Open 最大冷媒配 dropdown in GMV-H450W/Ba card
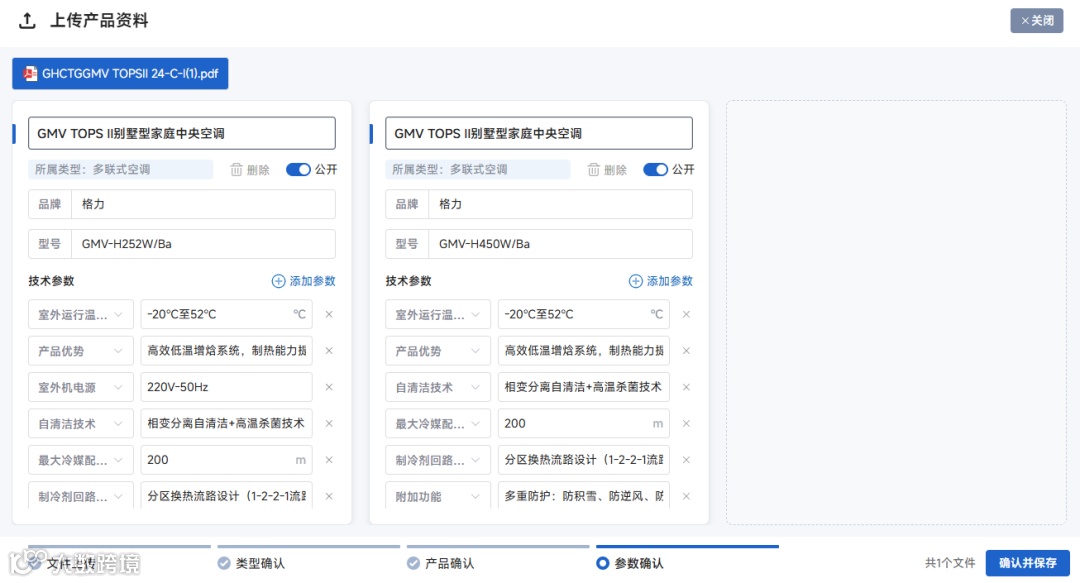The width and height of the screenshot is (1080, 583). [438, 424]
